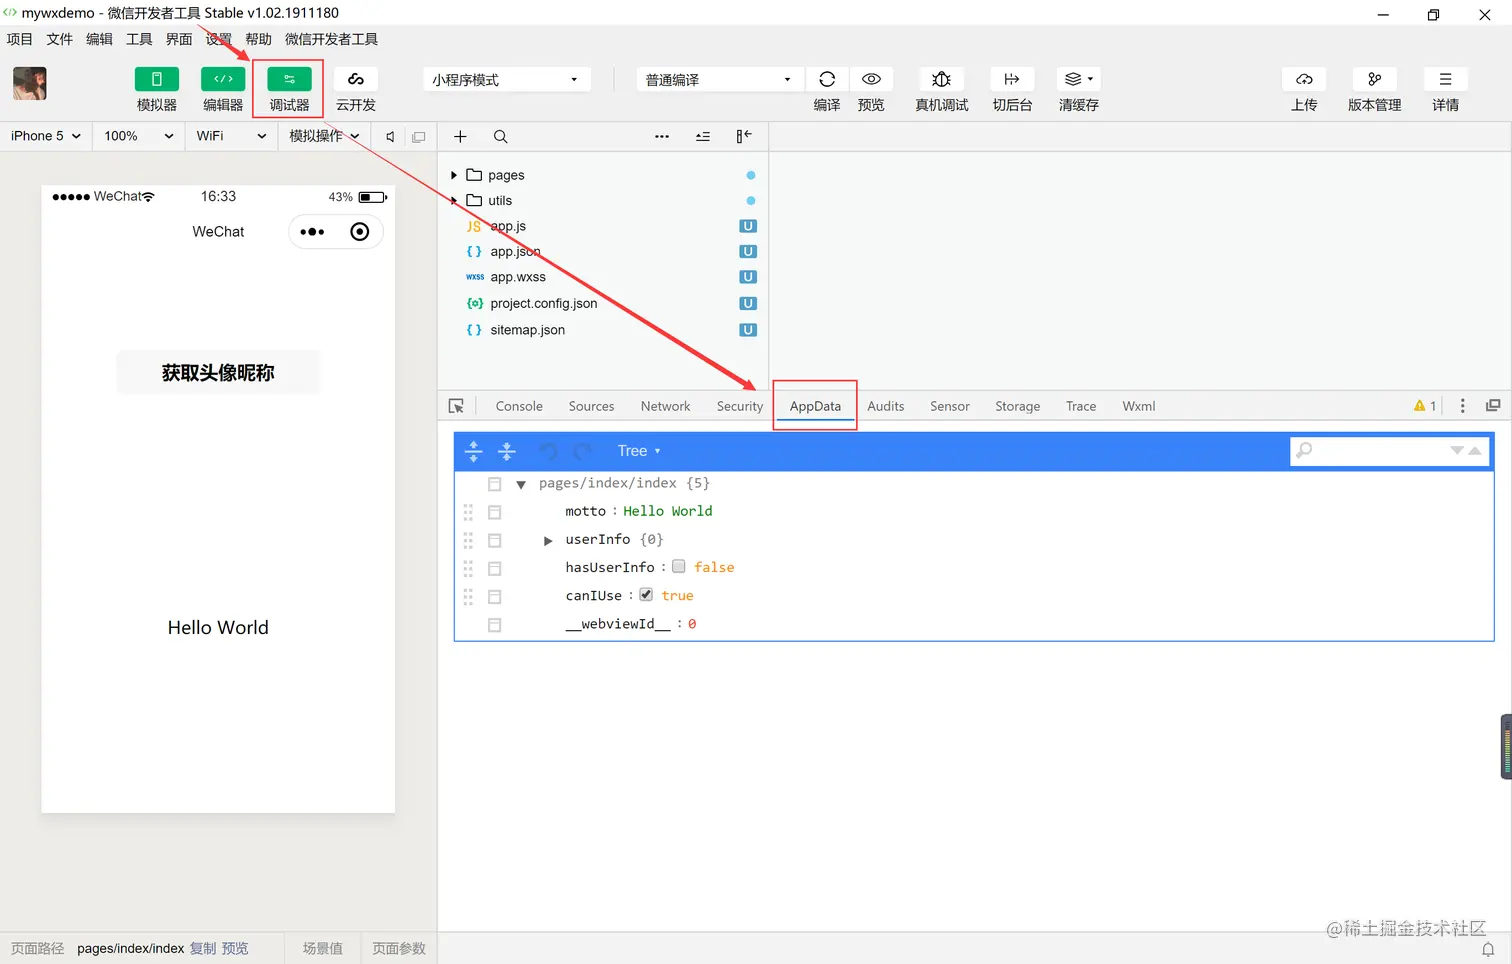
Task: Click the simulator capsule three-dots menu
Action: [x=312, y=232]
